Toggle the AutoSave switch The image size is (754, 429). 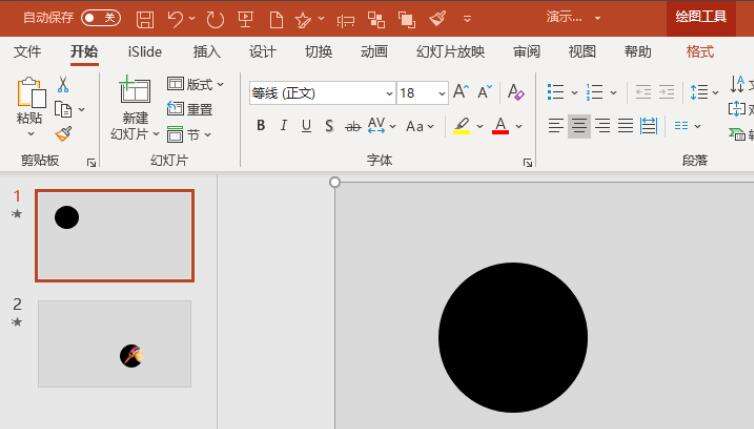point(100,18)
